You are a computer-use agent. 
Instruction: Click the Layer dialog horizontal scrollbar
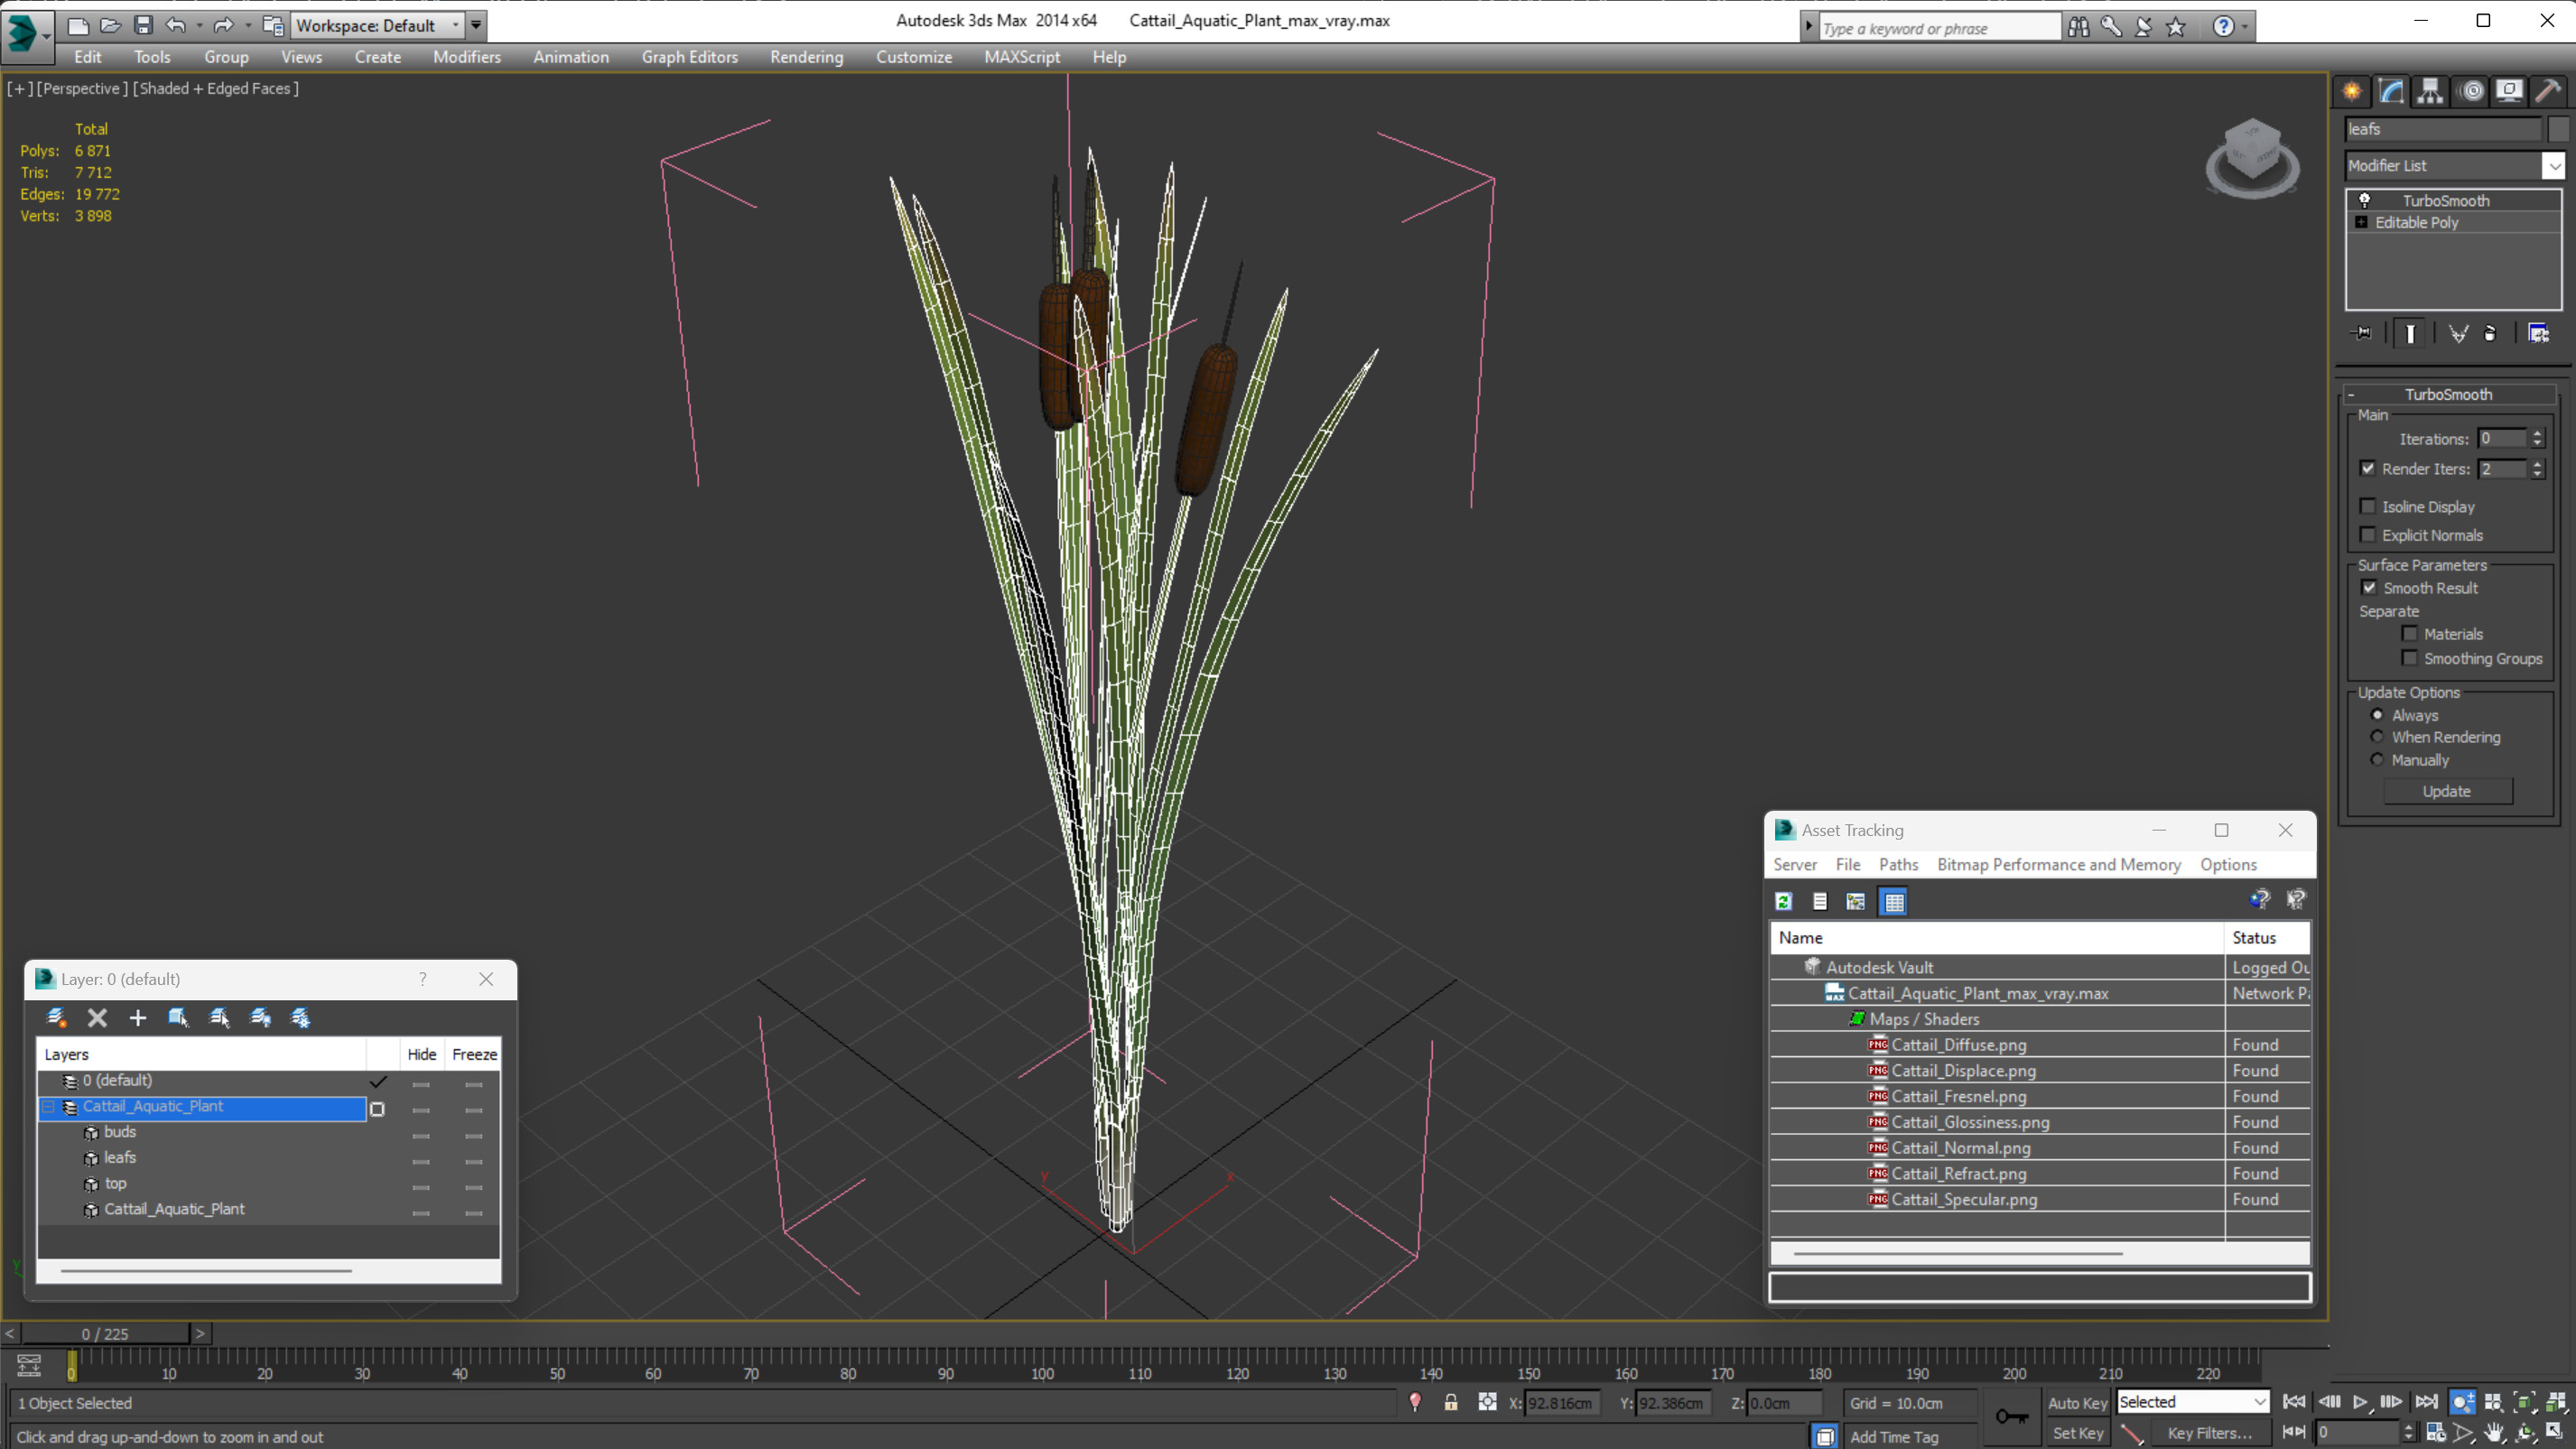tap(205, 1270)
